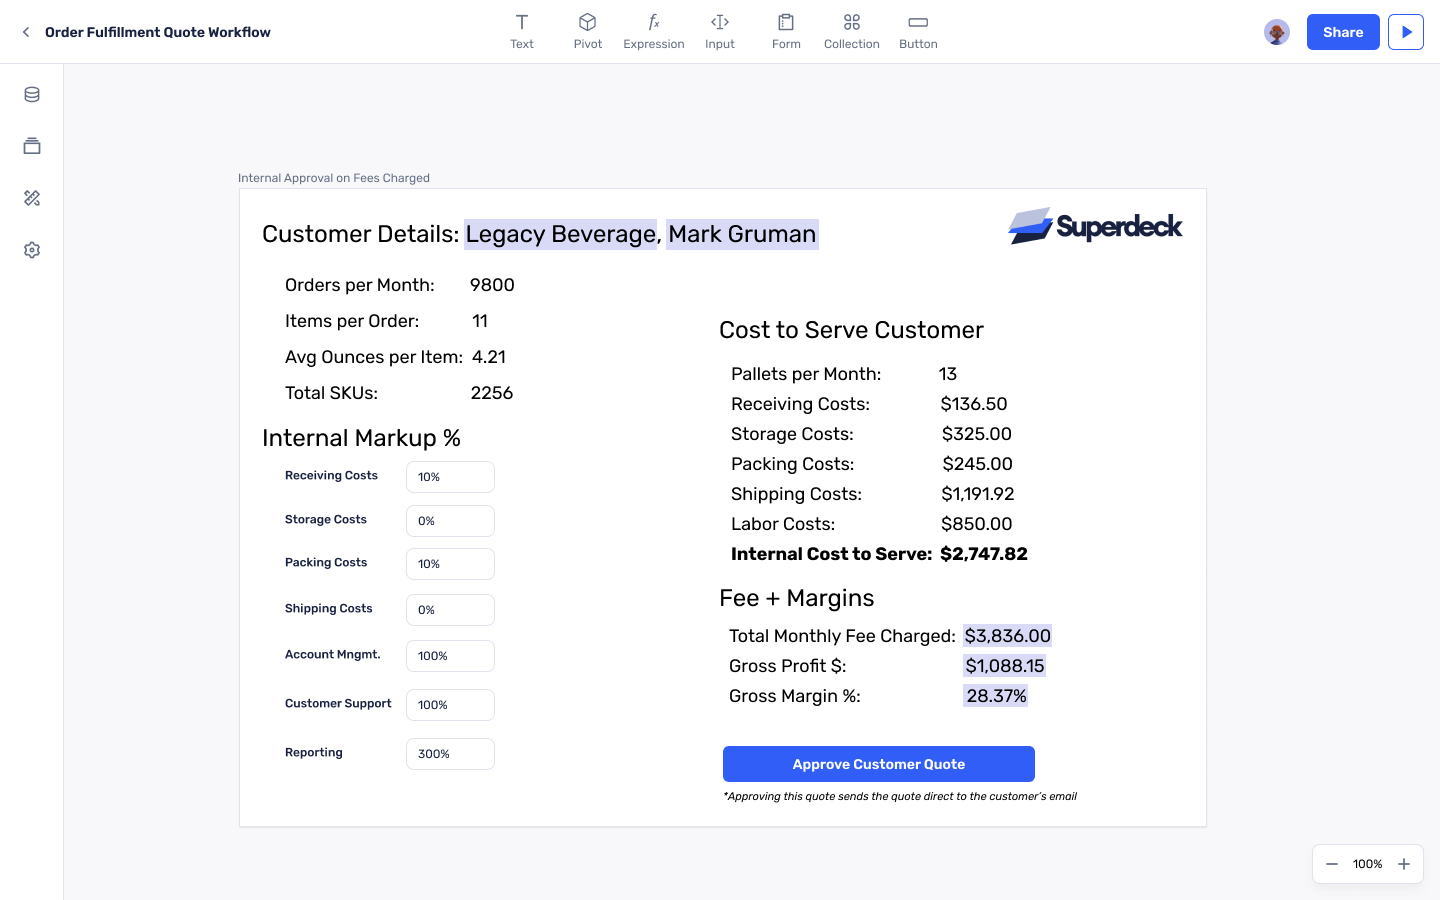Select the Pivot tool in the toolbar
Image resolution: width=1440 pixels, height=900 pixels.
pos(588,31)
